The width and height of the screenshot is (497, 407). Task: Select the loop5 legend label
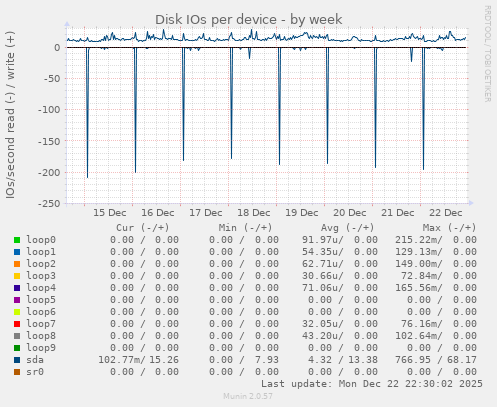pos(41,300)
